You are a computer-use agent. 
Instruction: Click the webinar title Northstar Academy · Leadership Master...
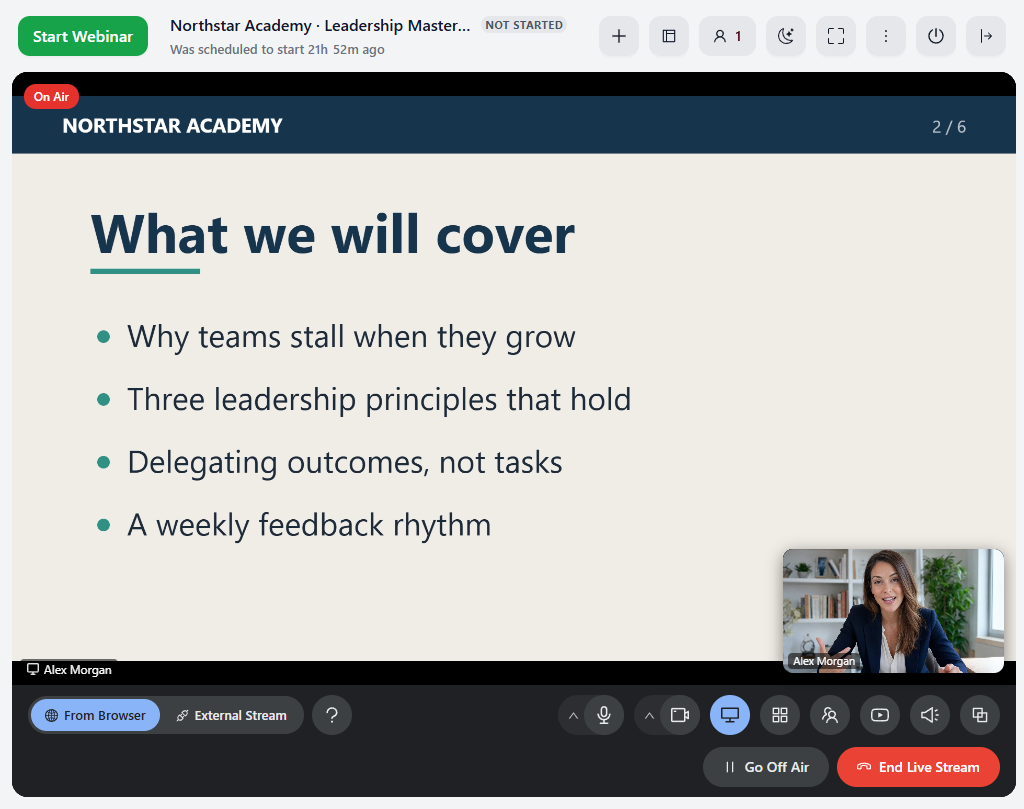point(320,25)
